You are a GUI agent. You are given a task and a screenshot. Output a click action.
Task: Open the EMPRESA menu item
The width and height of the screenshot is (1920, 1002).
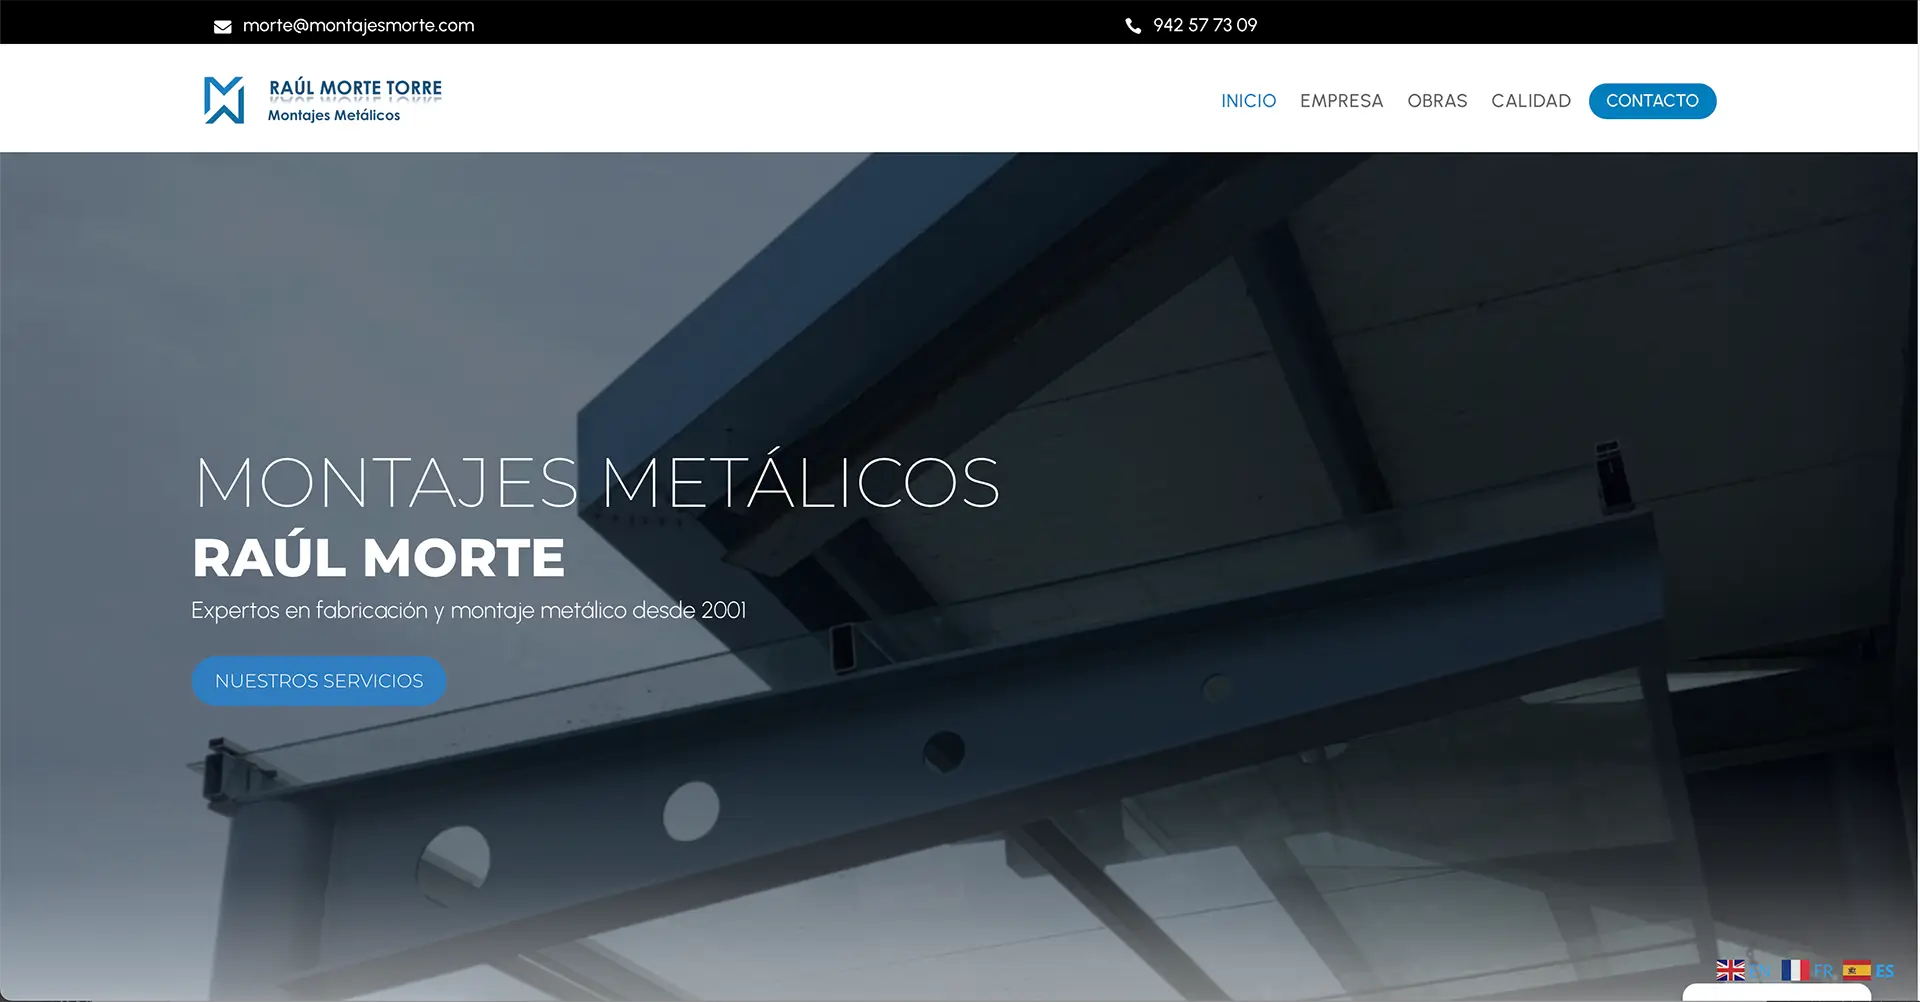[x=1341, y=101]
